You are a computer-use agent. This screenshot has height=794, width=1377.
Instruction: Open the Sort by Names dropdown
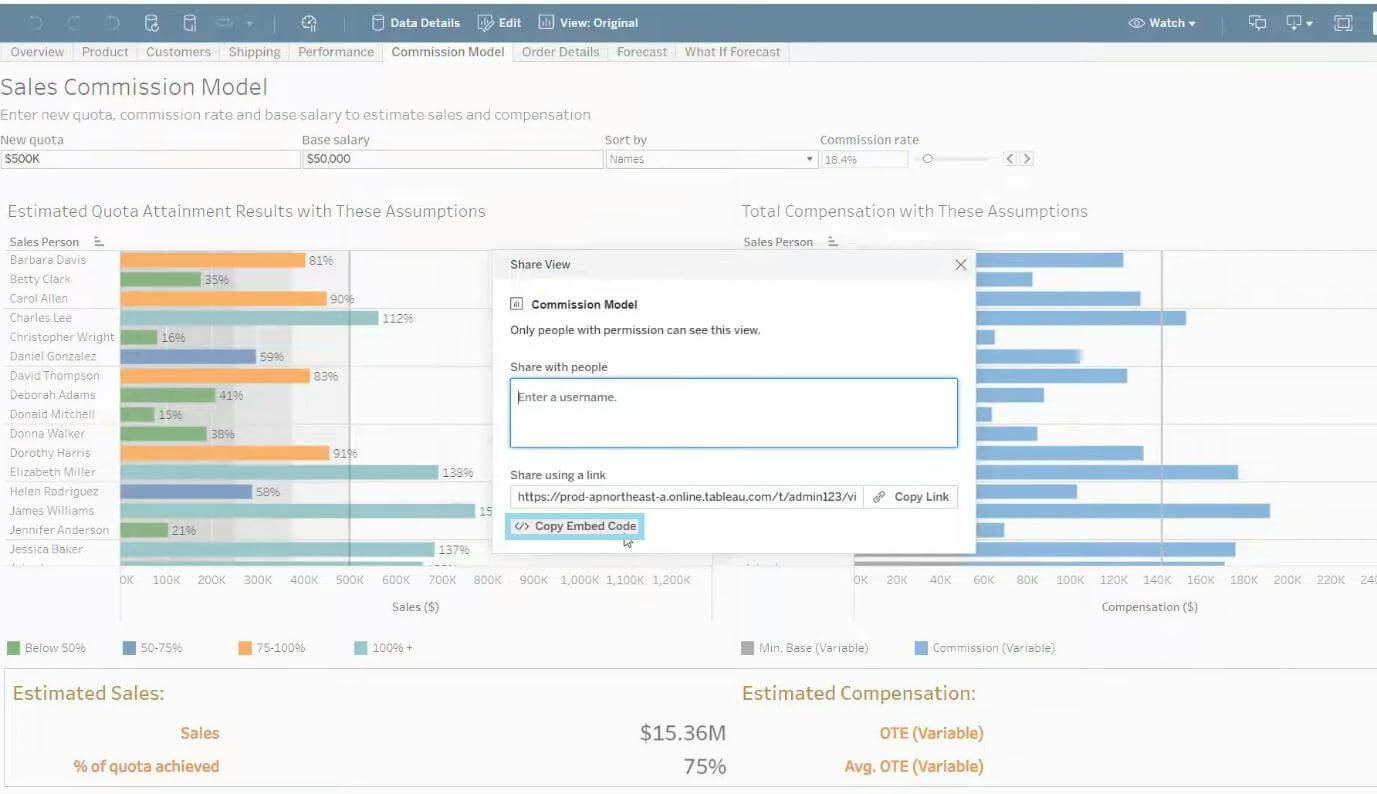(712, 159)
